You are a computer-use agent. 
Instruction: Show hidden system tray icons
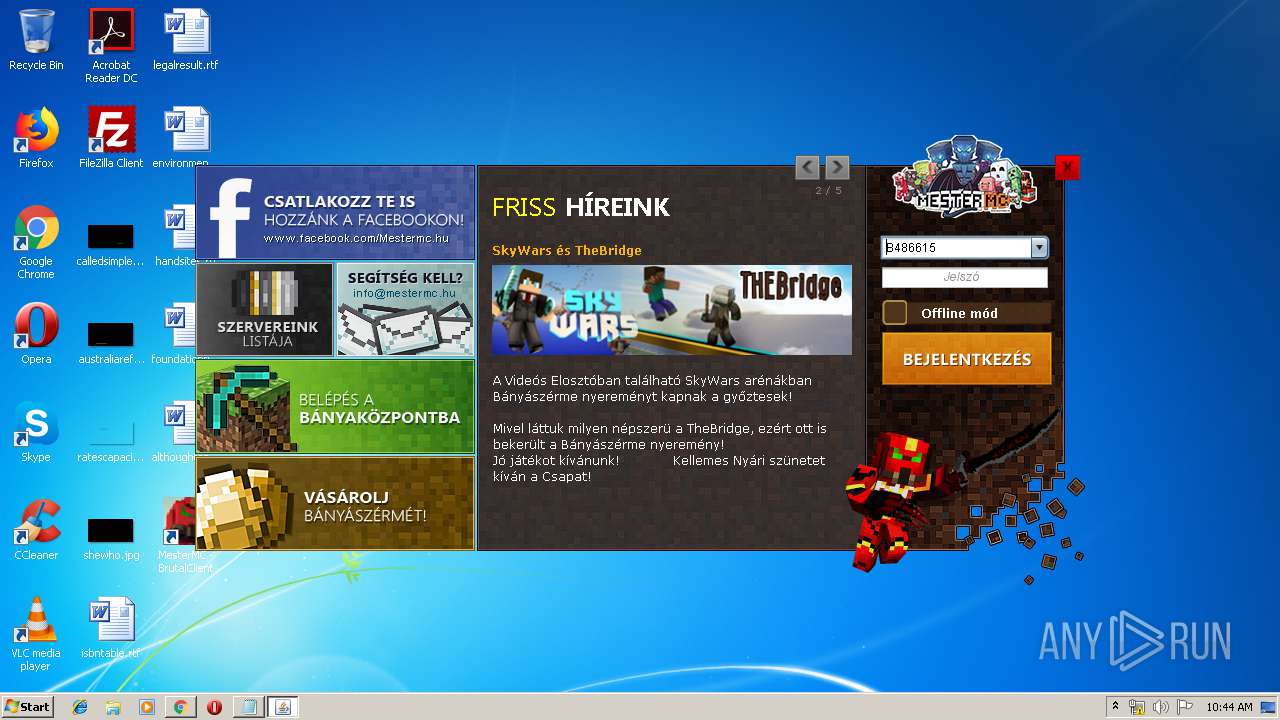[x=1115, y=707]
